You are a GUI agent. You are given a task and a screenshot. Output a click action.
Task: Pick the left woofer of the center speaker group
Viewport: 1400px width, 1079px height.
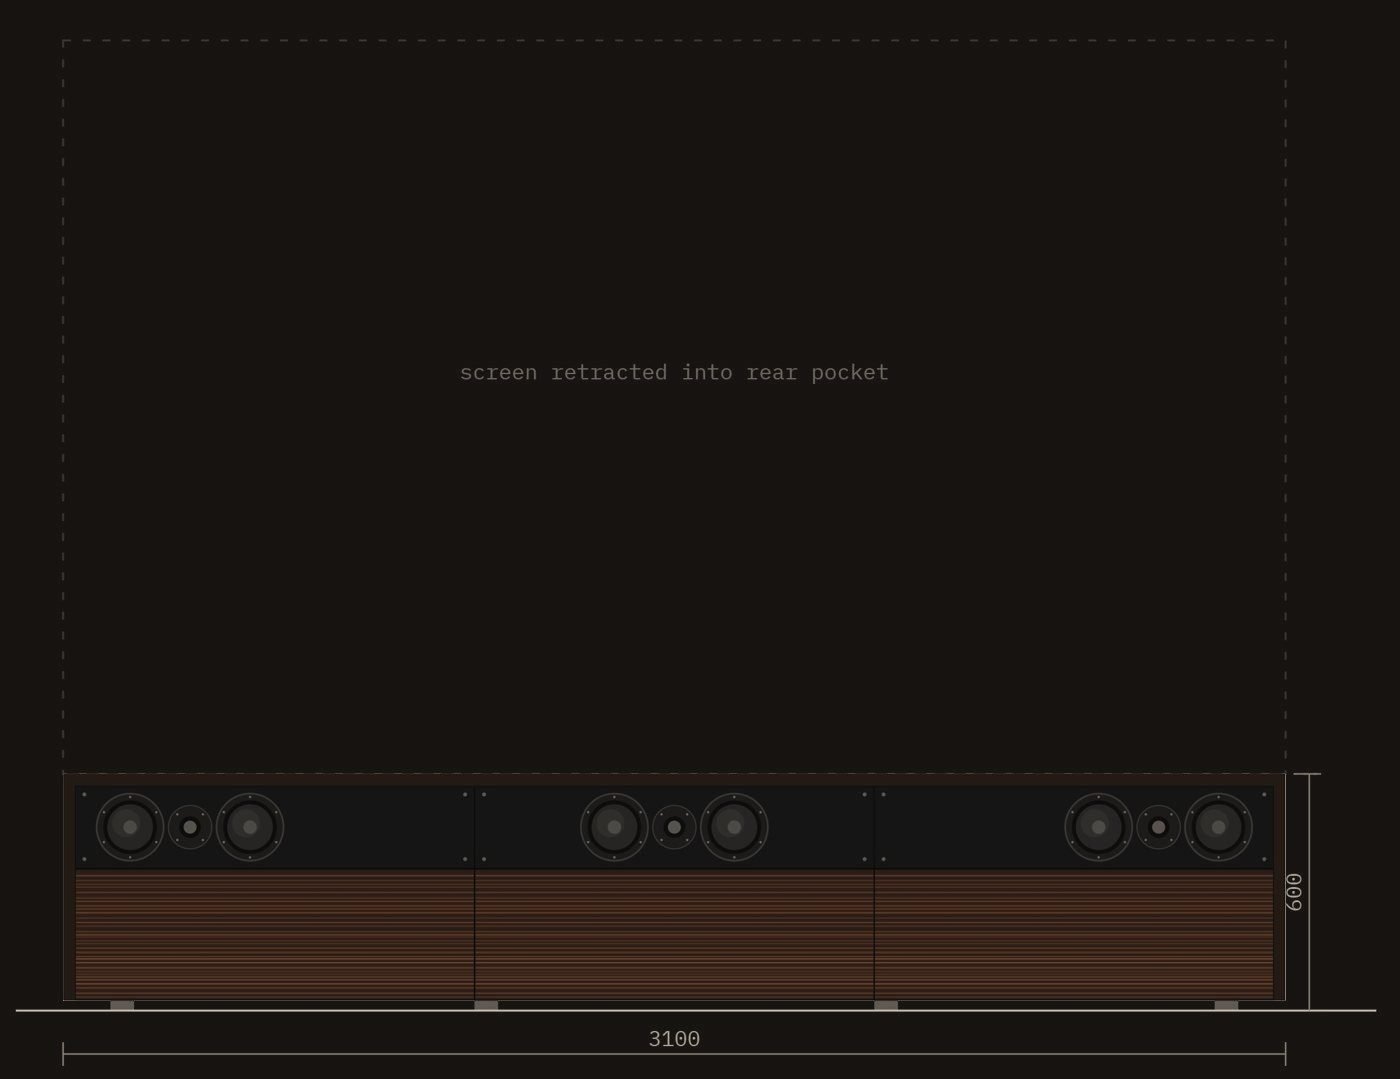click(614, 827)
